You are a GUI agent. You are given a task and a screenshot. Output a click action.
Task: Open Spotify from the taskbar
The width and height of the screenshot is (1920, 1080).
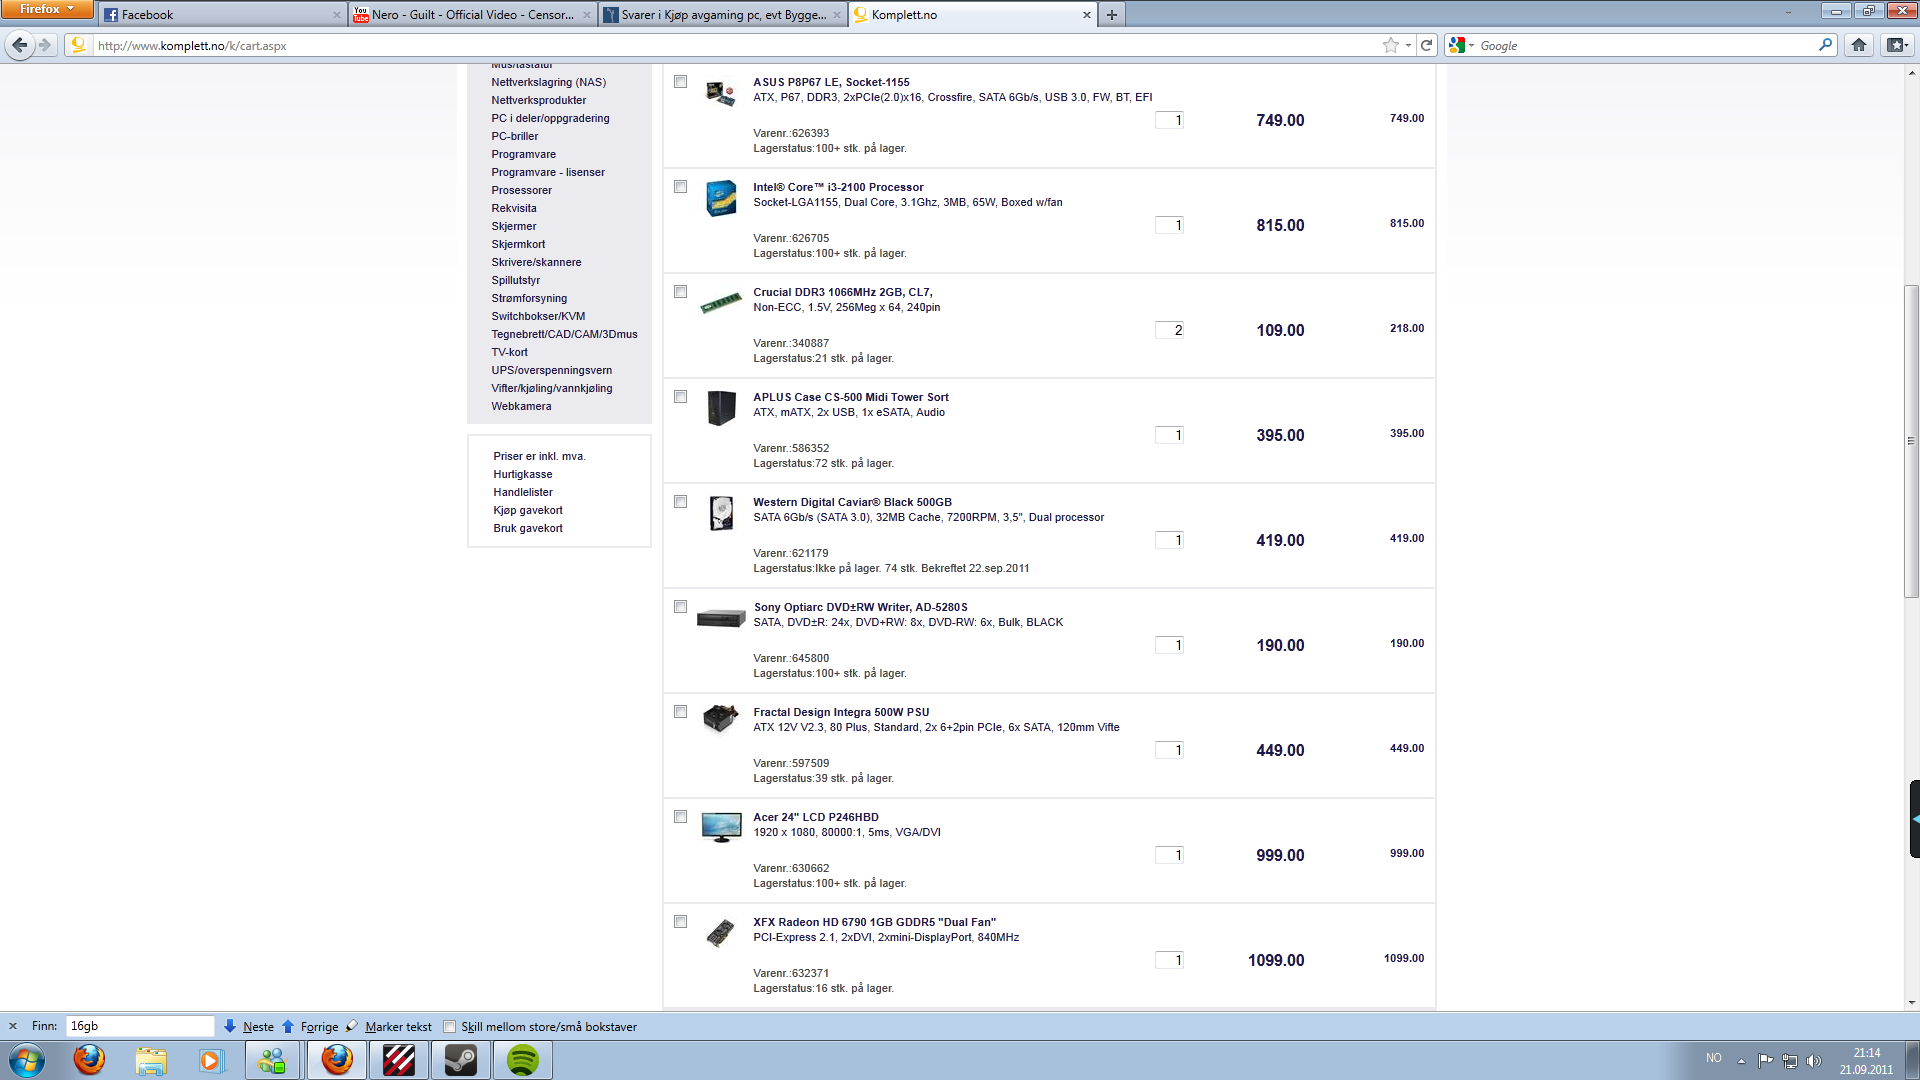(x=522, y=1060)
